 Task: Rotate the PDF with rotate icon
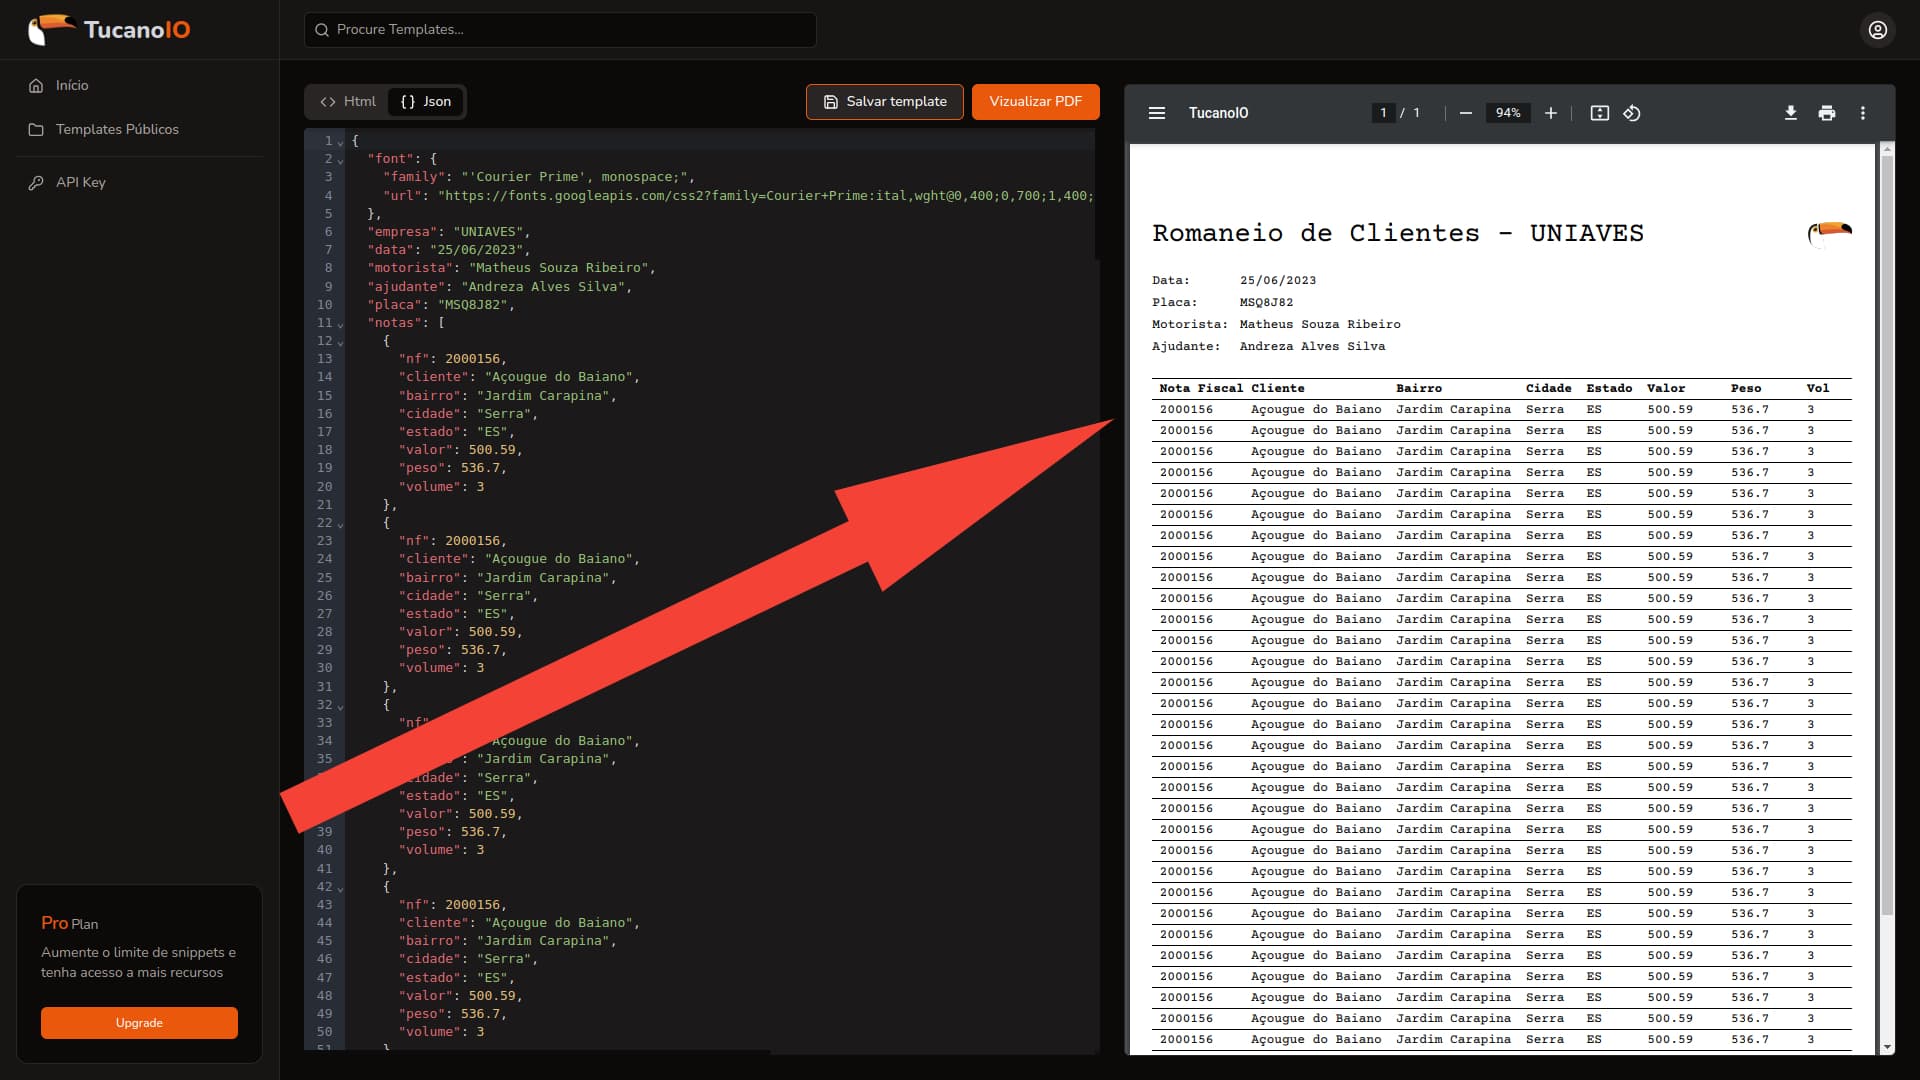tap(1632, 113)
